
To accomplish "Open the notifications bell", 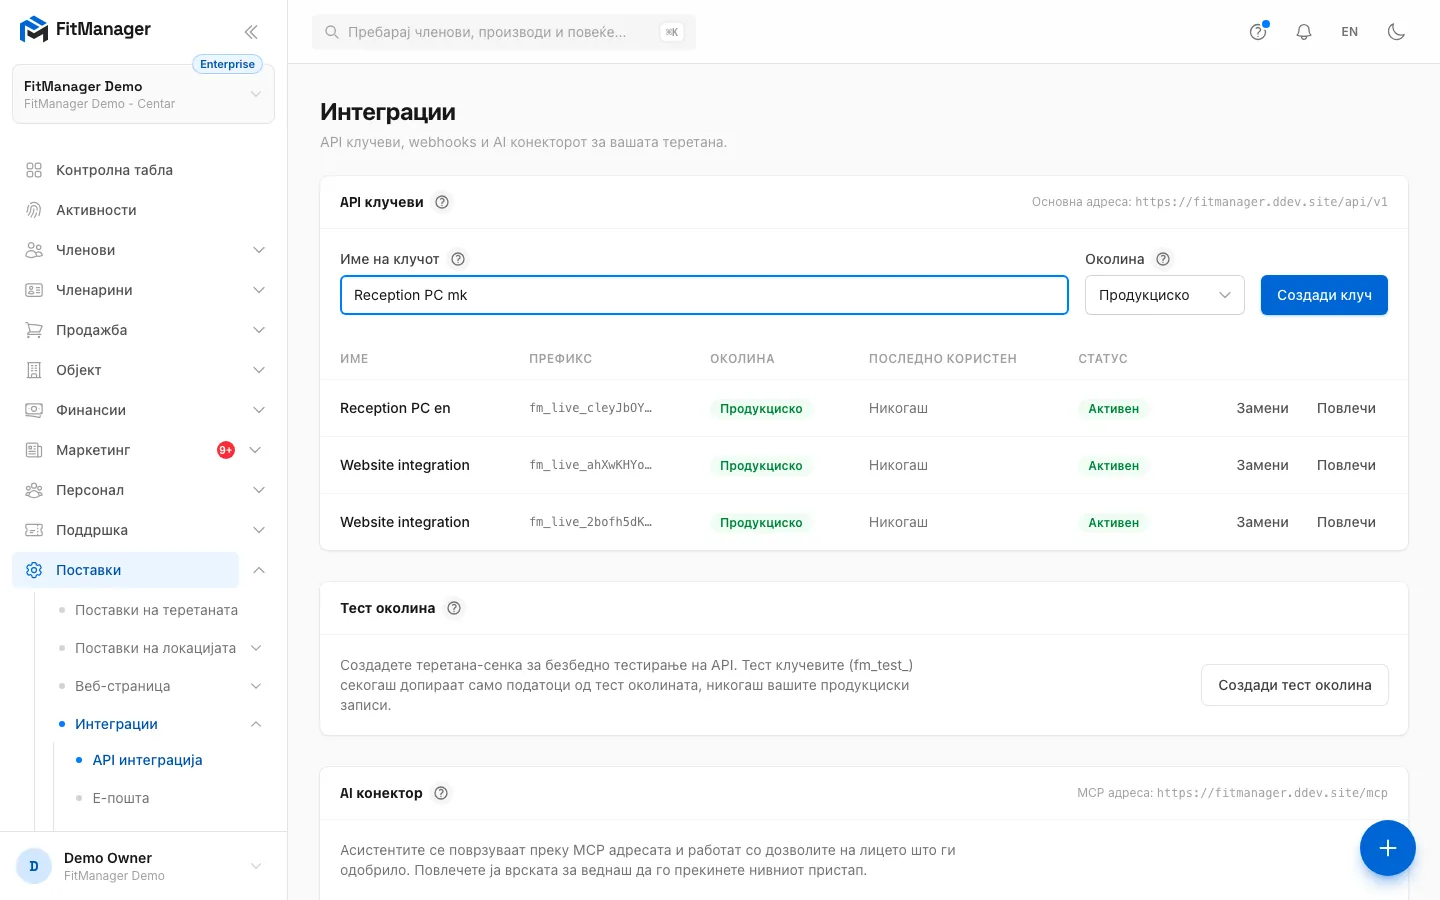I will [x=1304, y=32].
